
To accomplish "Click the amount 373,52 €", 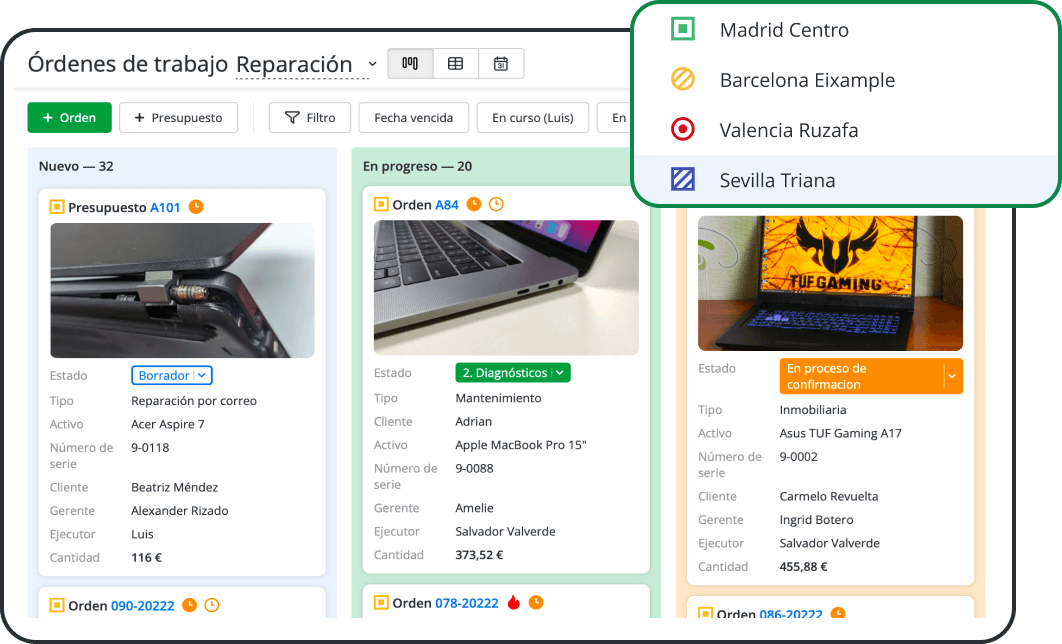I will click(479, 555).
